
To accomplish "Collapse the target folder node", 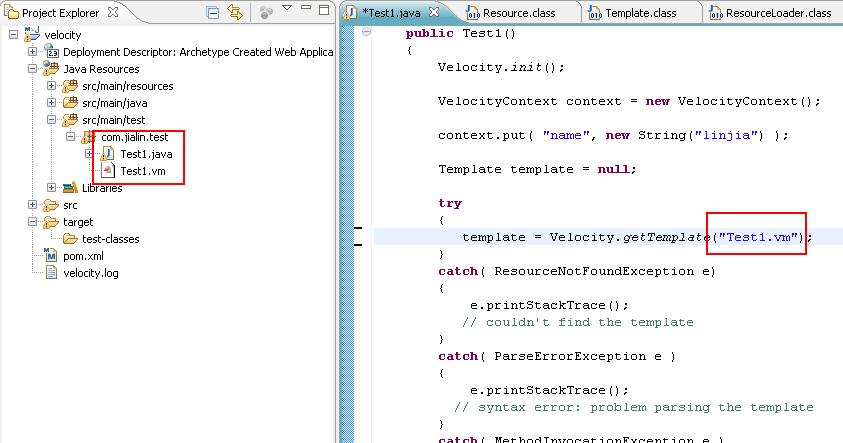I will [32, 222].
